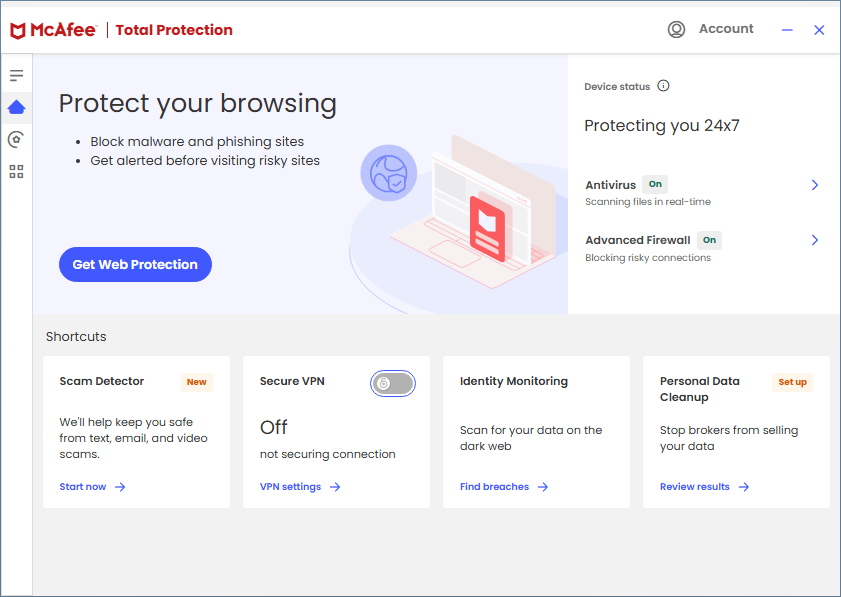Click the Set up badge on Personal Data Cleanup

[792, 382]
